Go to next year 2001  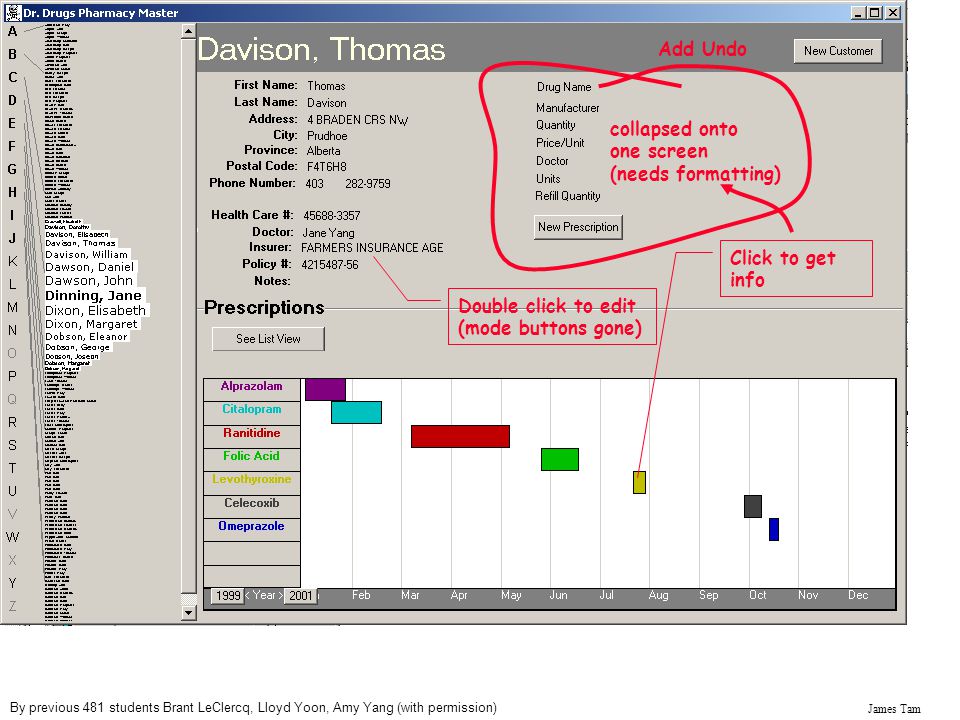point(301,596)
